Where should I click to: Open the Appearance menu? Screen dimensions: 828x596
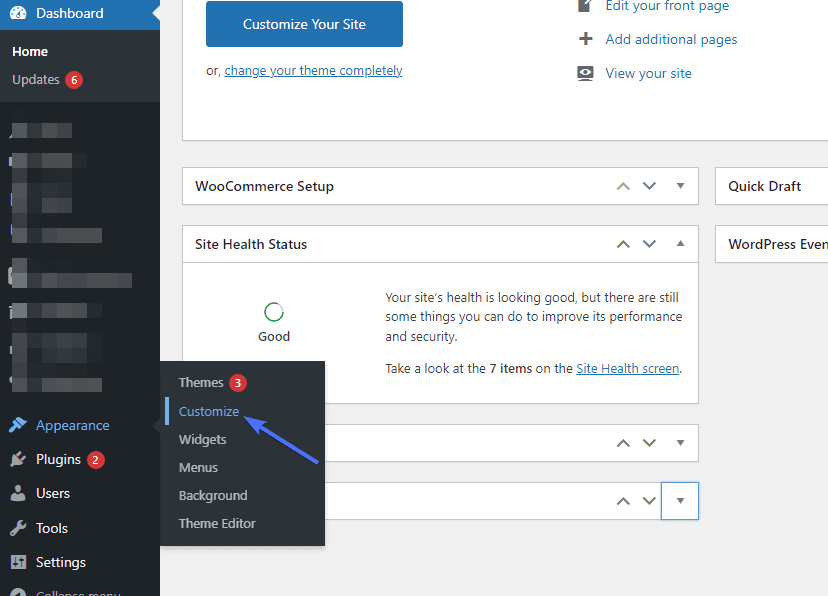point(73,425)
